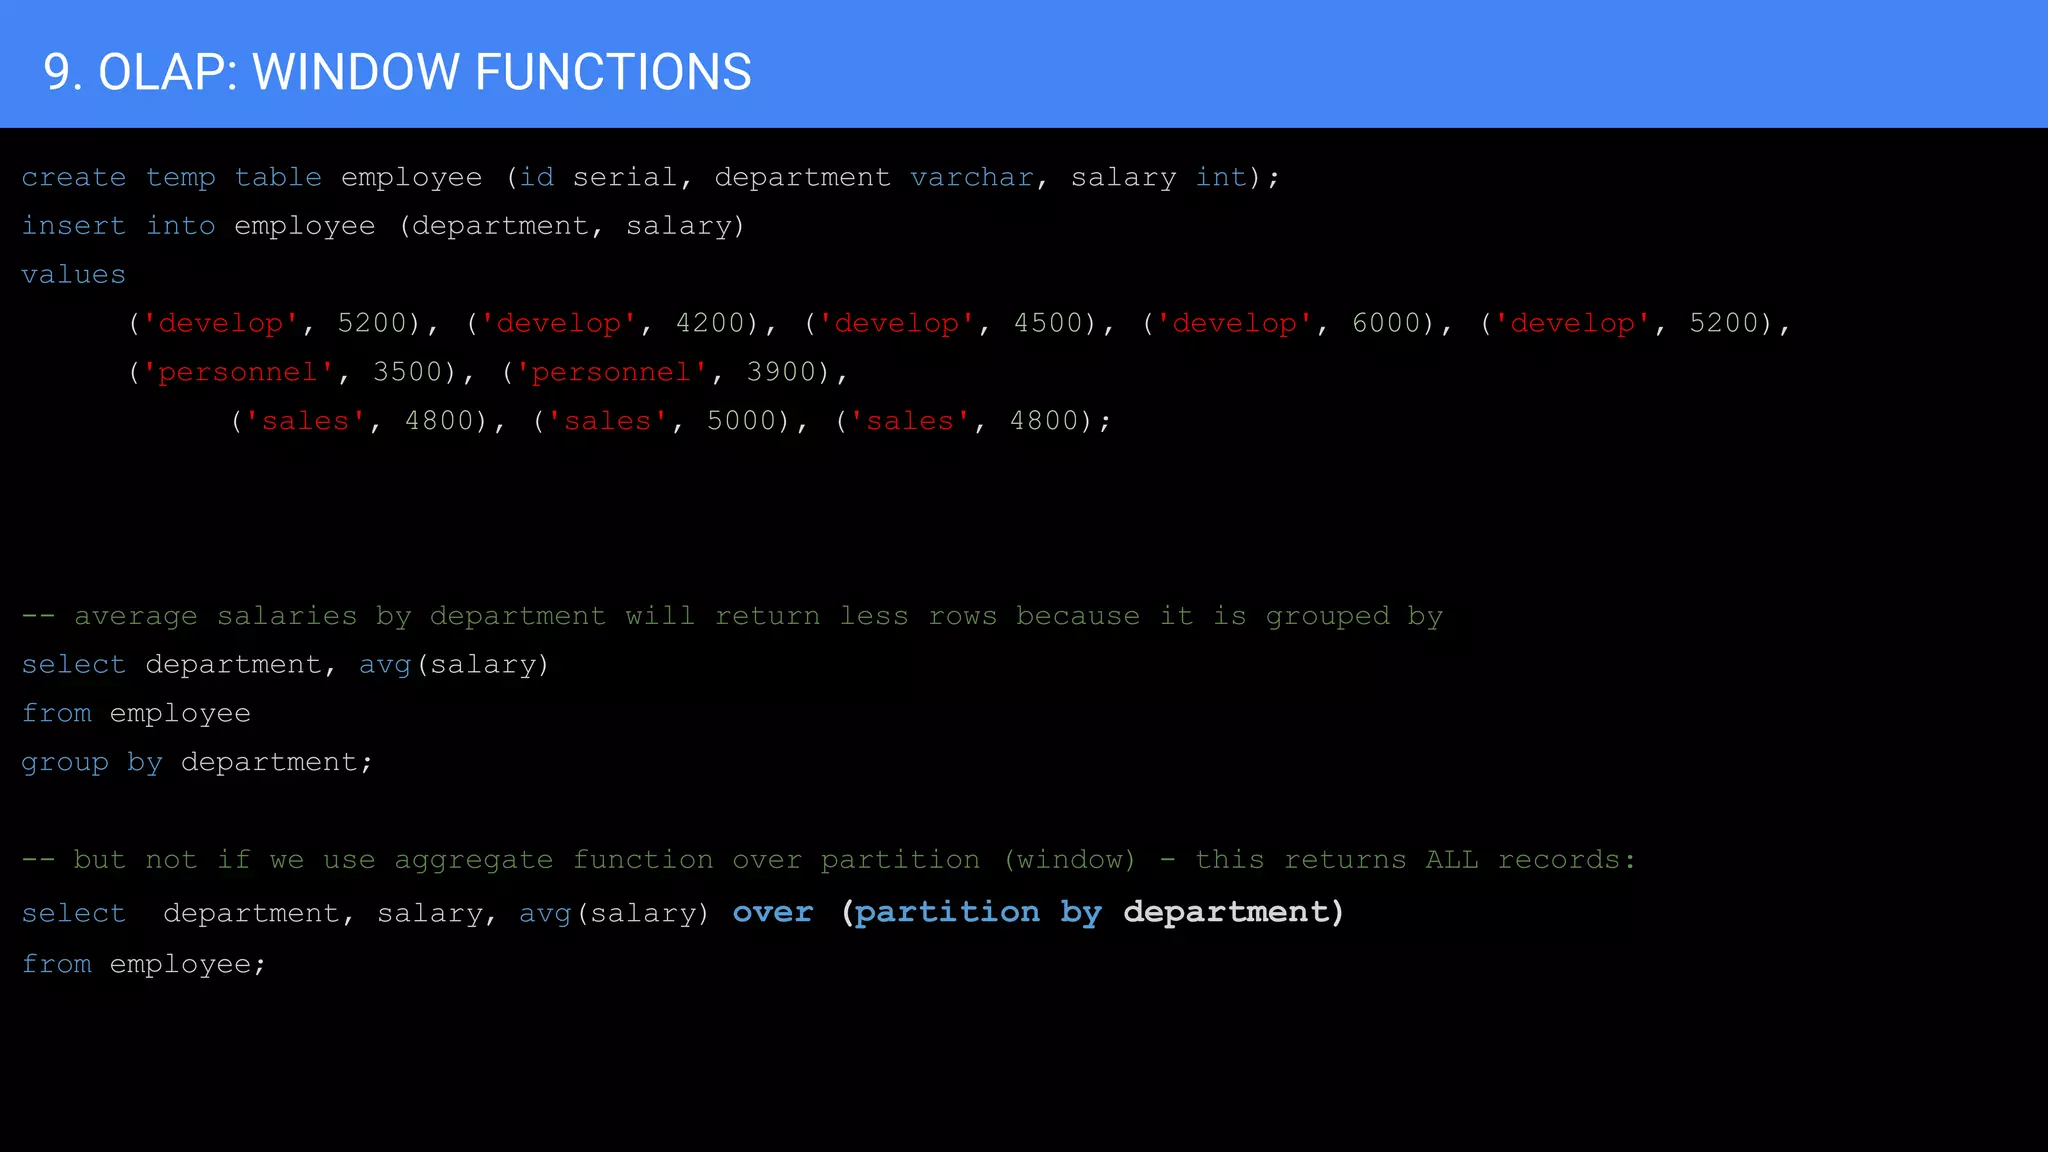Click the value 3900 for personnel

click(781, 372)
